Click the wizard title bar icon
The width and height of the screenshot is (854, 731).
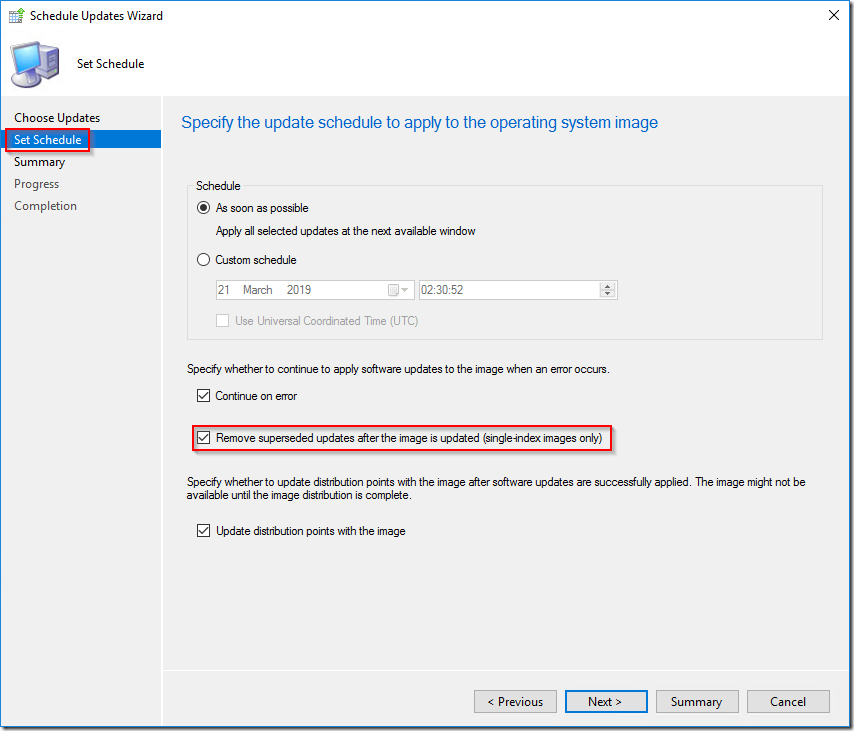point(17,16)
